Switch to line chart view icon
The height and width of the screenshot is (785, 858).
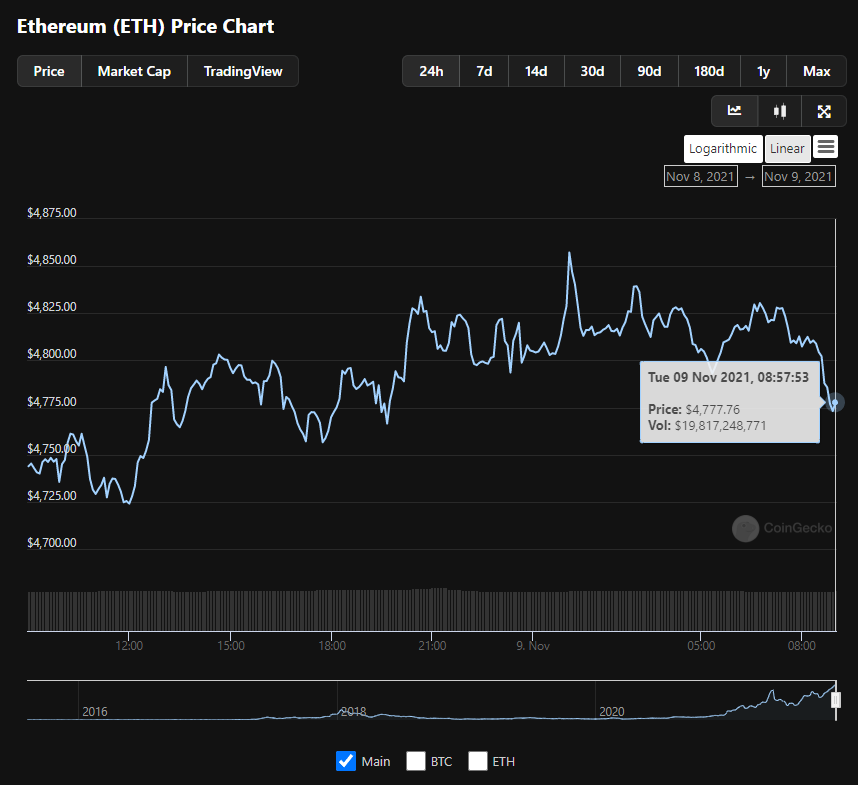734,111
